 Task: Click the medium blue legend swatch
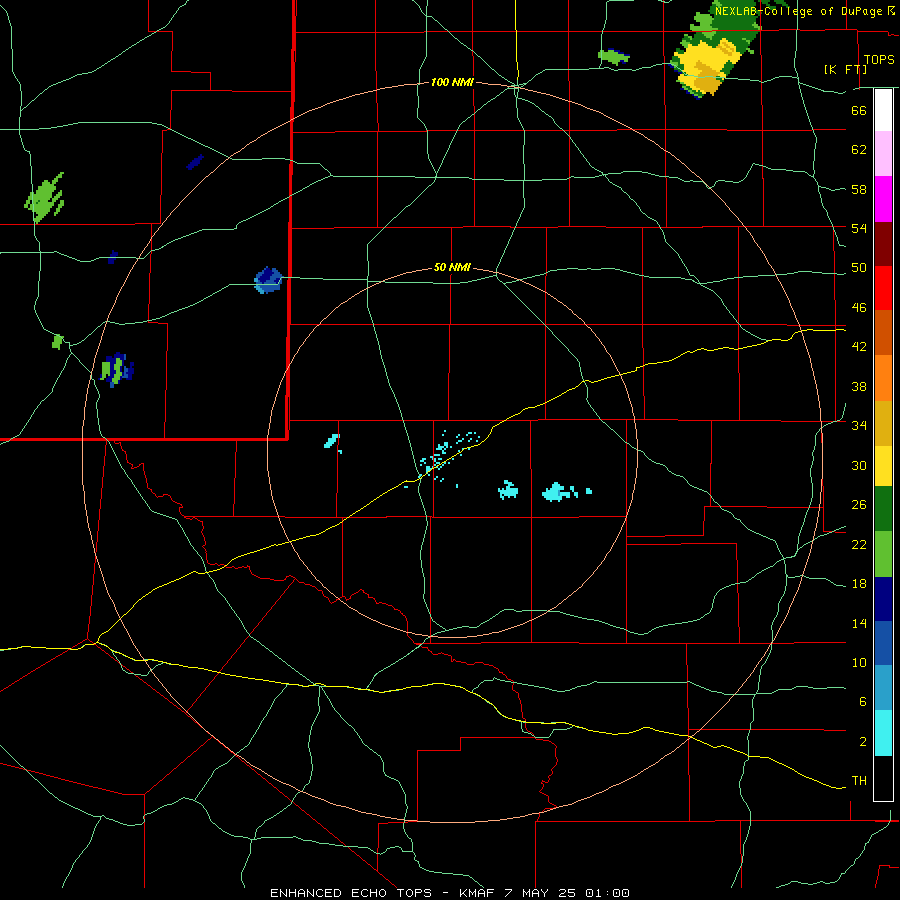click(x=883, y=643)
